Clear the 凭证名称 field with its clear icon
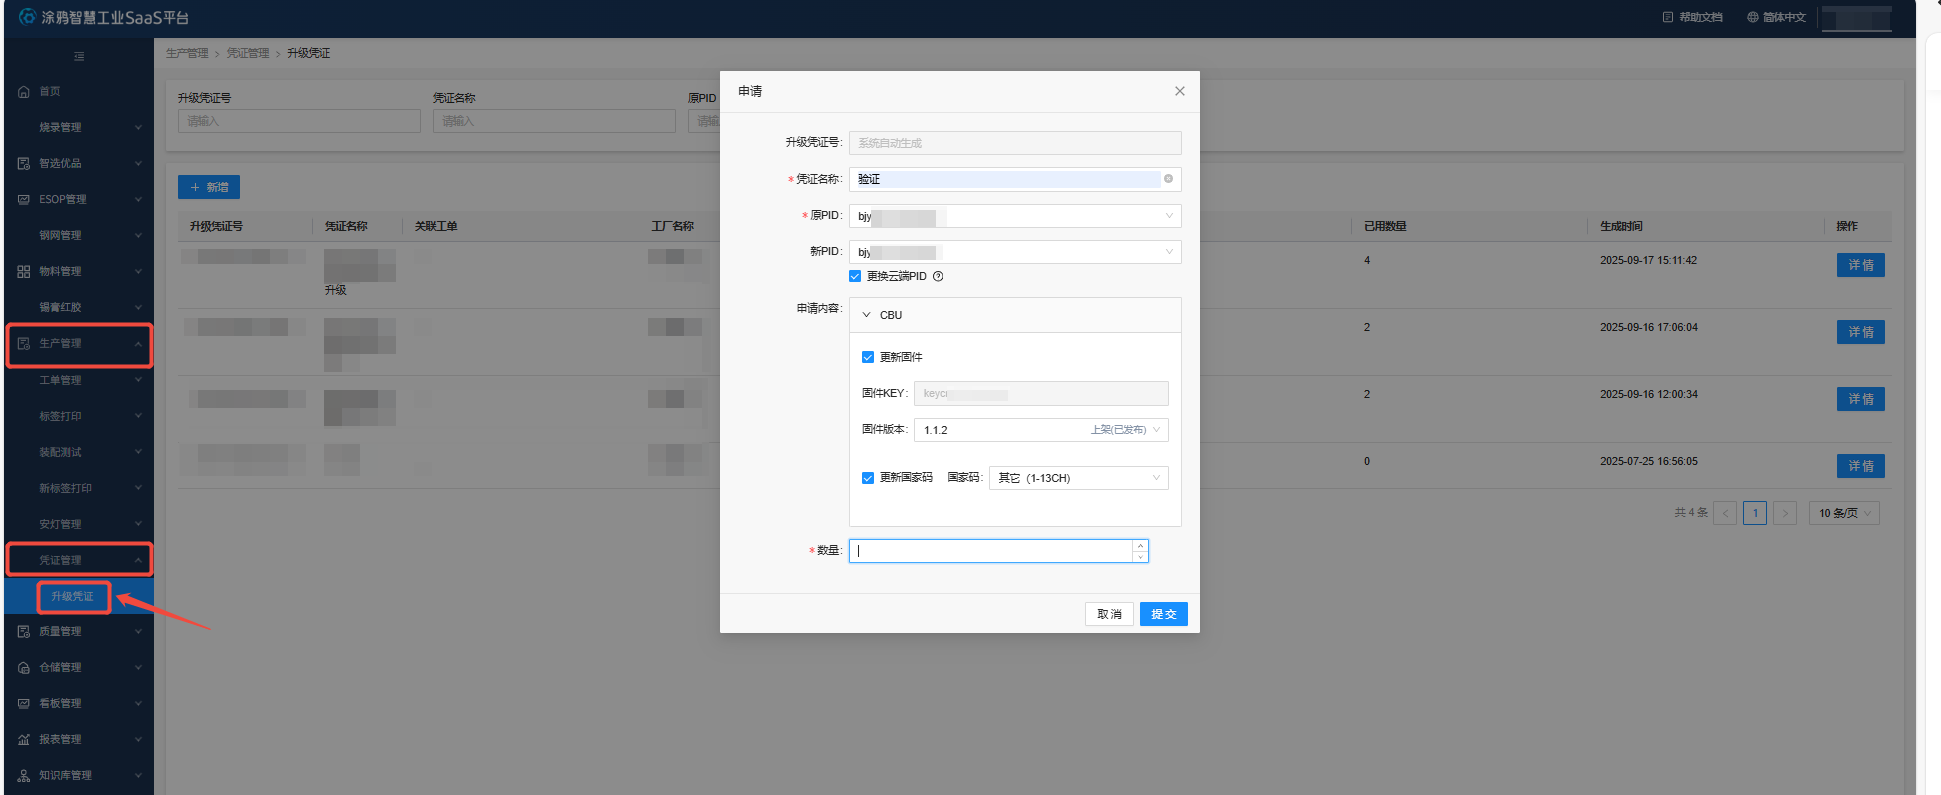1941x795 pixels. point(1168,179)
